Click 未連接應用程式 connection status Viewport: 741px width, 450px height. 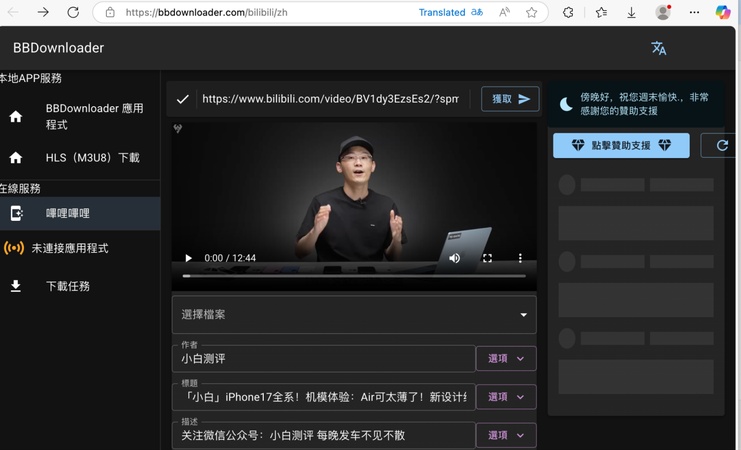(x=70, y=248)
